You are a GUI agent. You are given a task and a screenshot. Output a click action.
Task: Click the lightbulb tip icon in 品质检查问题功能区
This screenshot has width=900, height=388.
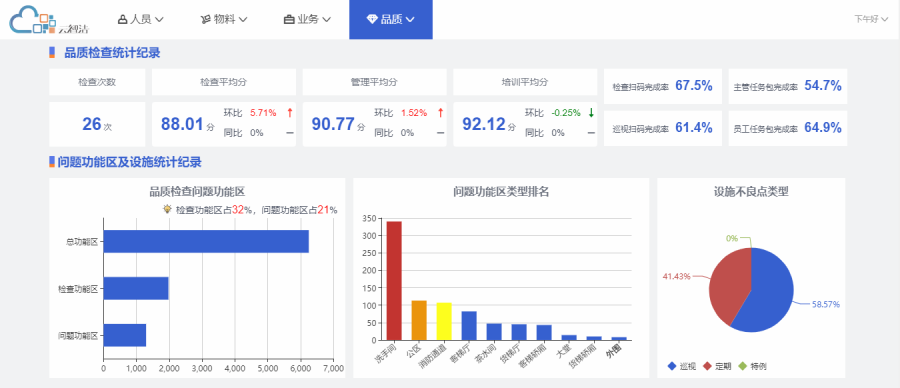[x=168, y=209]
